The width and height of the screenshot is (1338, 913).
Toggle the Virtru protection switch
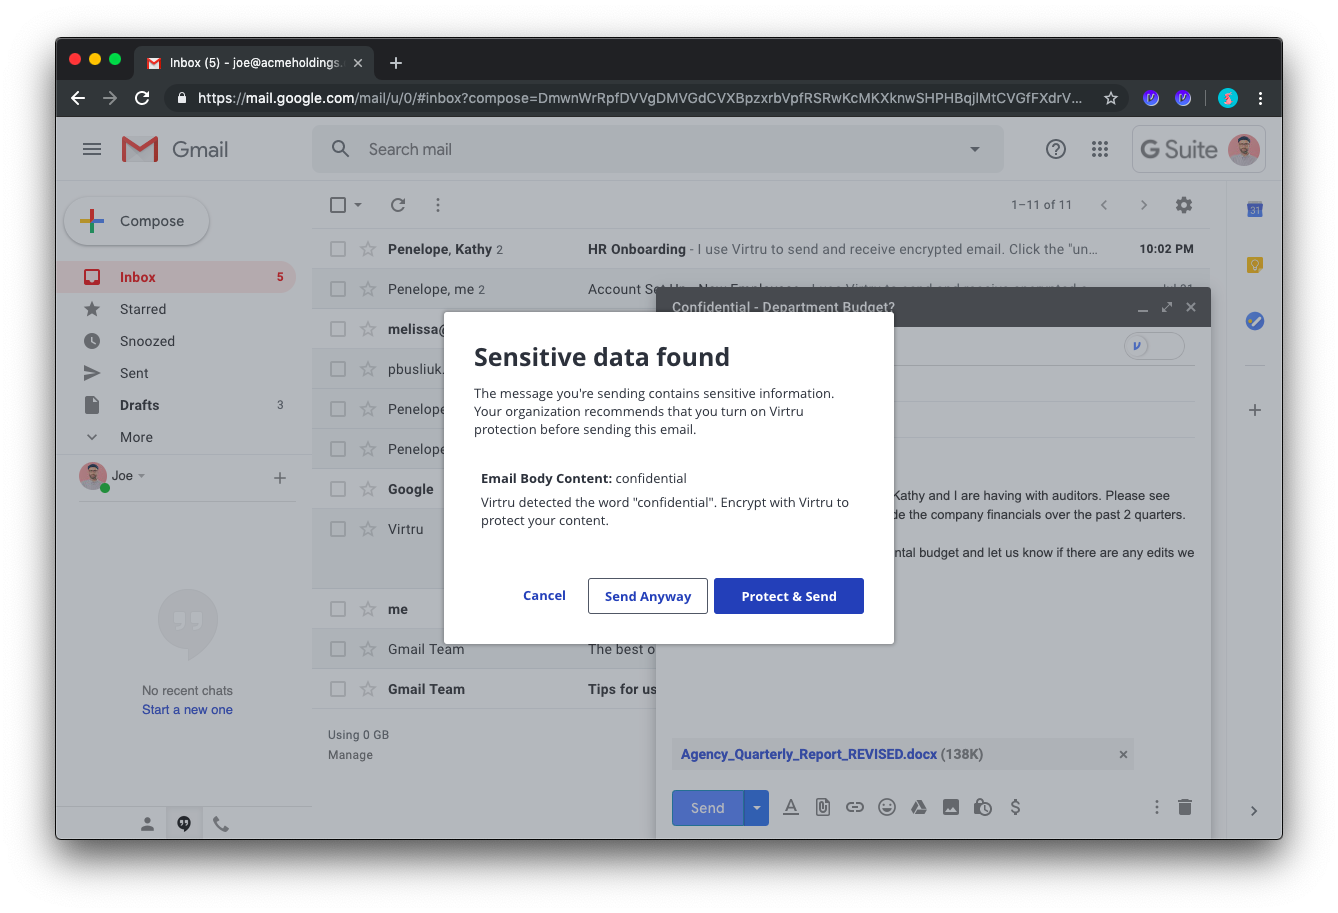(x=1153, y=346)
